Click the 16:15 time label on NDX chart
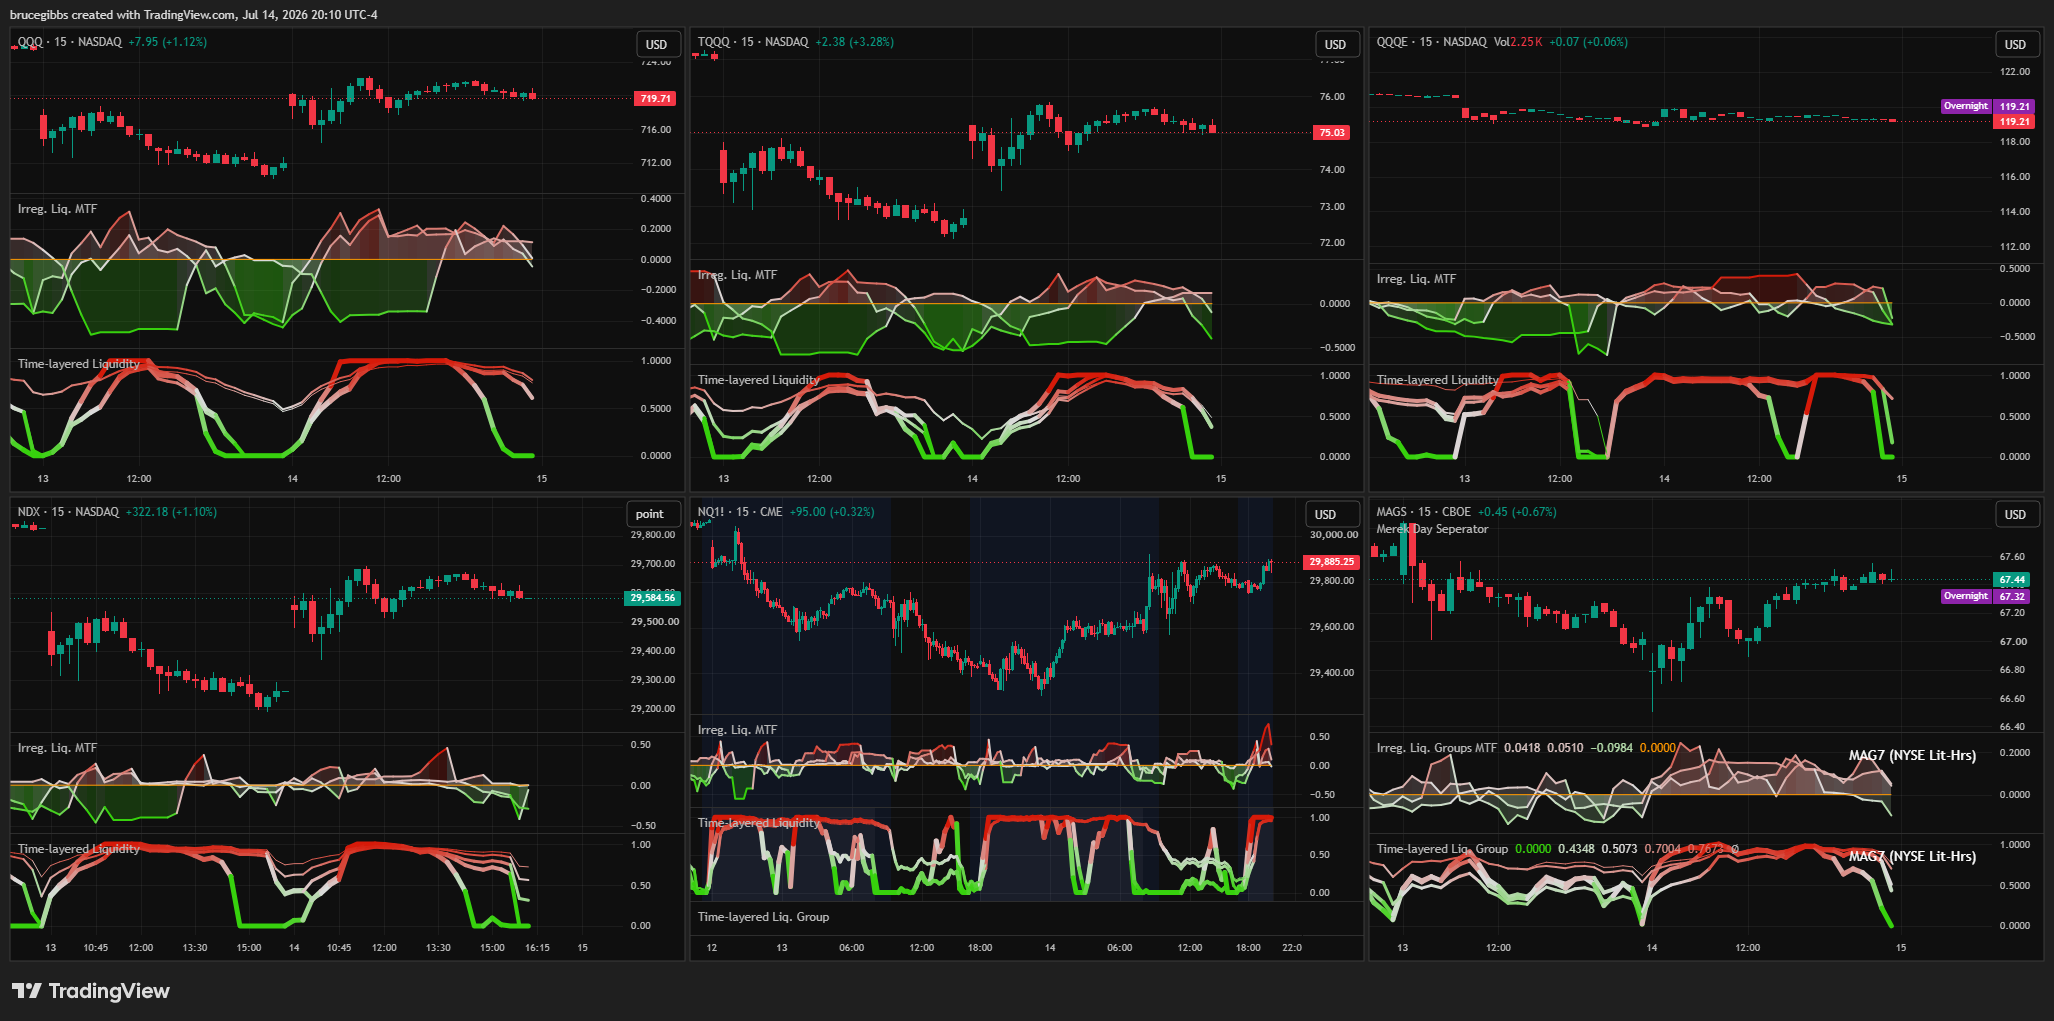Screen dimensions: 2054x1021 [x=537, y=947]
